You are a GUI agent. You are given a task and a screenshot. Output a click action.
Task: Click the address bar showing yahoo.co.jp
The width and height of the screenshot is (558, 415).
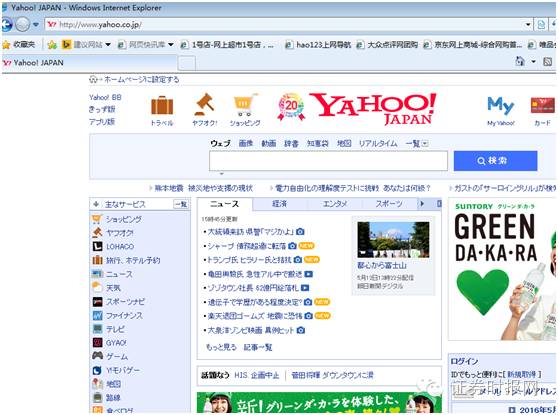[x=285, y=25]
